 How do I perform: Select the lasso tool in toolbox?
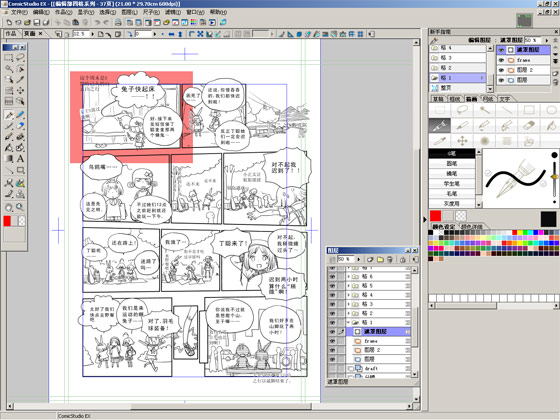point(20,58)
